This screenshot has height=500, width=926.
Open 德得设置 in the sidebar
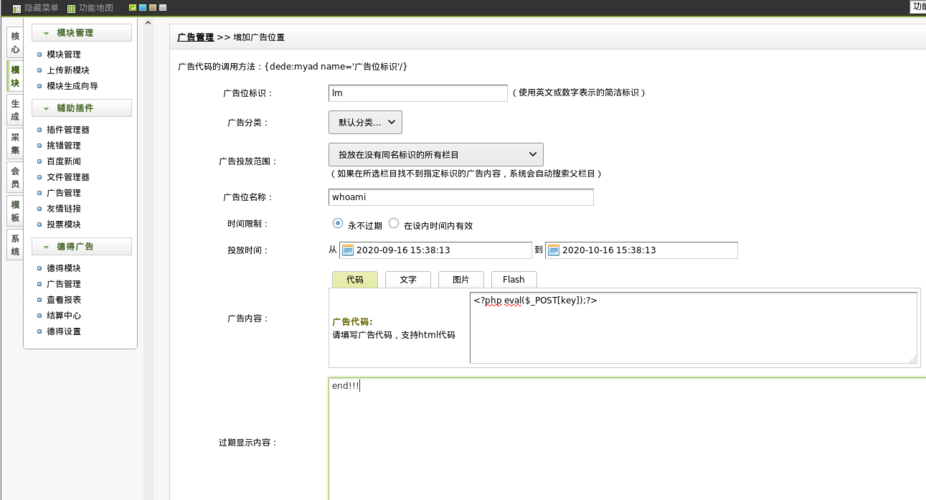(x=64, y=332)
